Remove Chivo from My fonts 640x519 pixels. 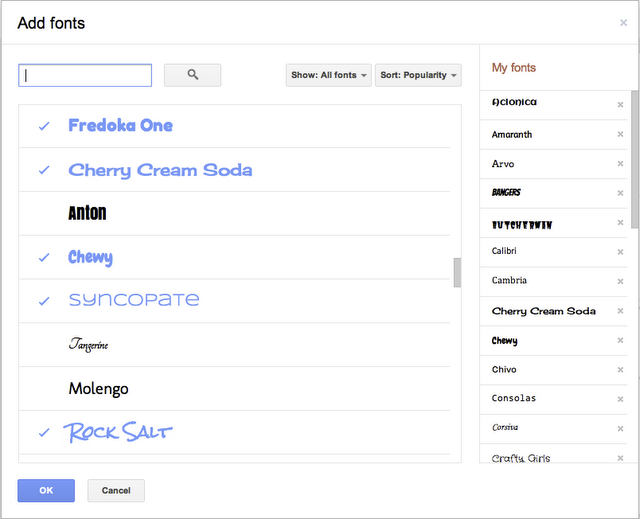[620, 370]
